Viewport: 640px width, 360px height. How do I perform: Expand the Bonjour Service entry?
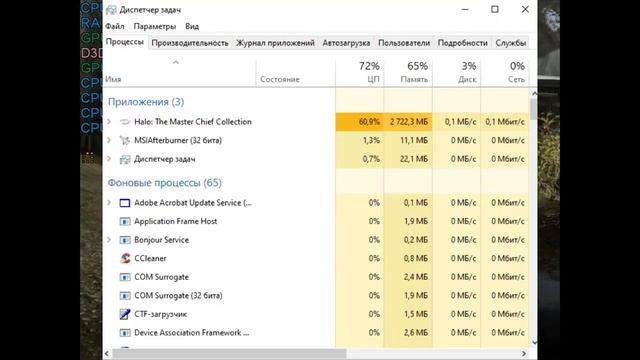[x=109, y=240]
